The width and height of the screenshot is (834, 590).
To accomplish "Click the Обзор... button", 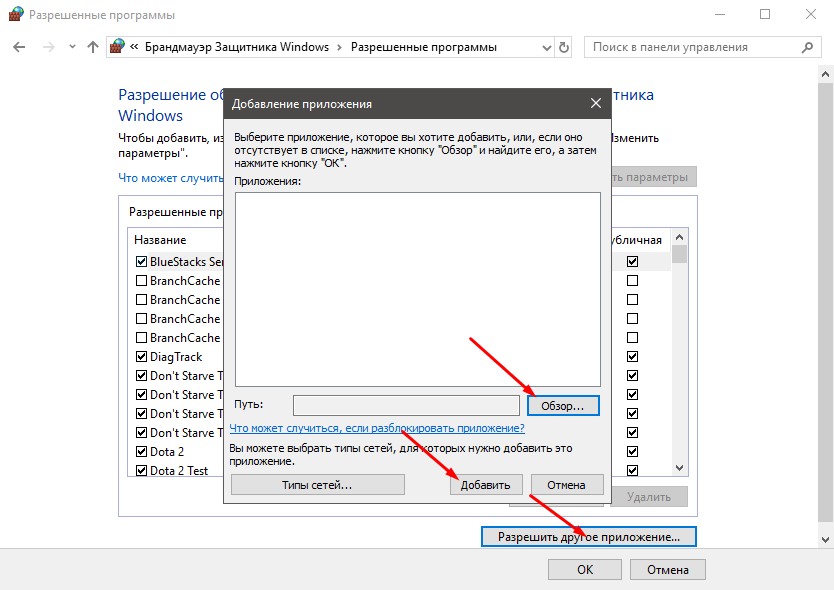I will 563,406.
